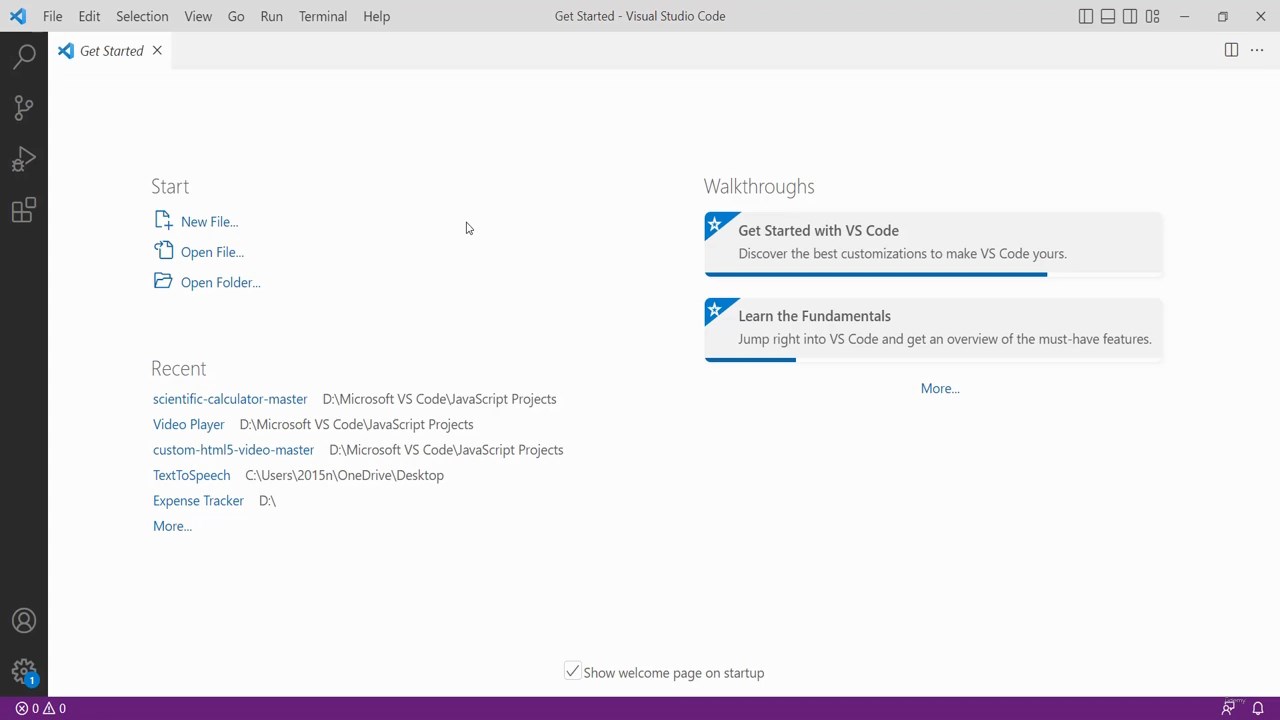The image size is (1280, 720).
Task: Open the Edit menu
Action: click(x=89, y=16)
